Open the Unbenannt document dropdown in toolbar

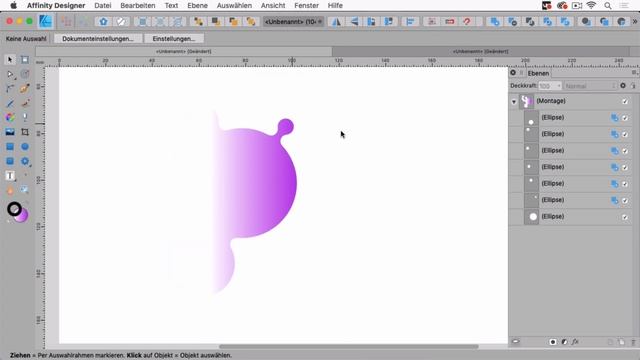coord(293,22)
